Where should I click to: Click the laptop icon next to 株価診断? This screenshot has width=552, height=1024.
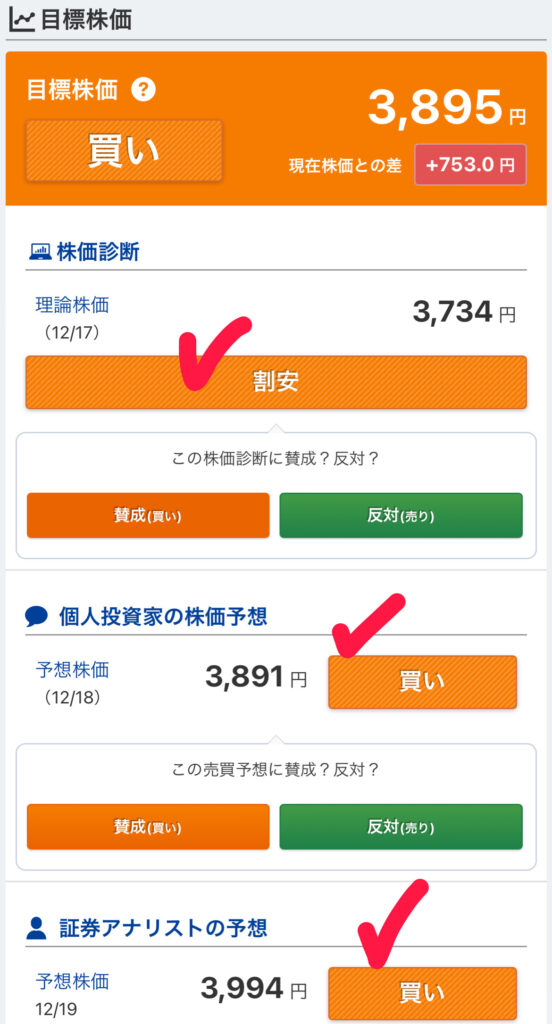(40, 251)
